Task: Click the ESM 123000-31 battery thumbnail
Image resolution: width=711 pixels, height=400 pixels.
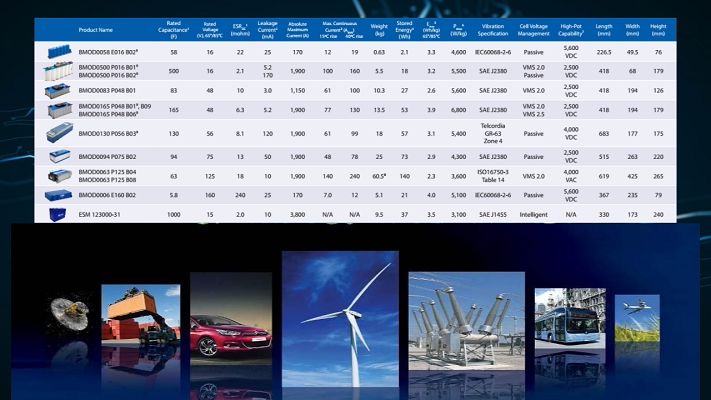Action: click(x=58, y=214)
